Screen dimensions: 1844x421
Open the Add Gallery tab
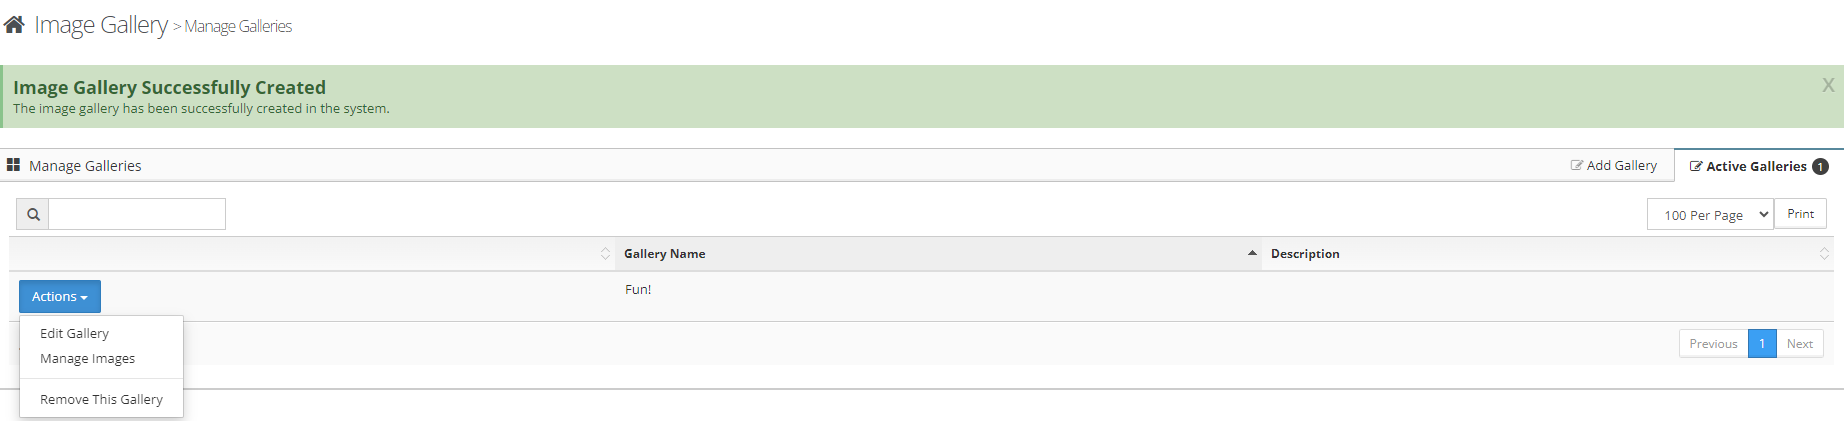tap(1613, 166)
